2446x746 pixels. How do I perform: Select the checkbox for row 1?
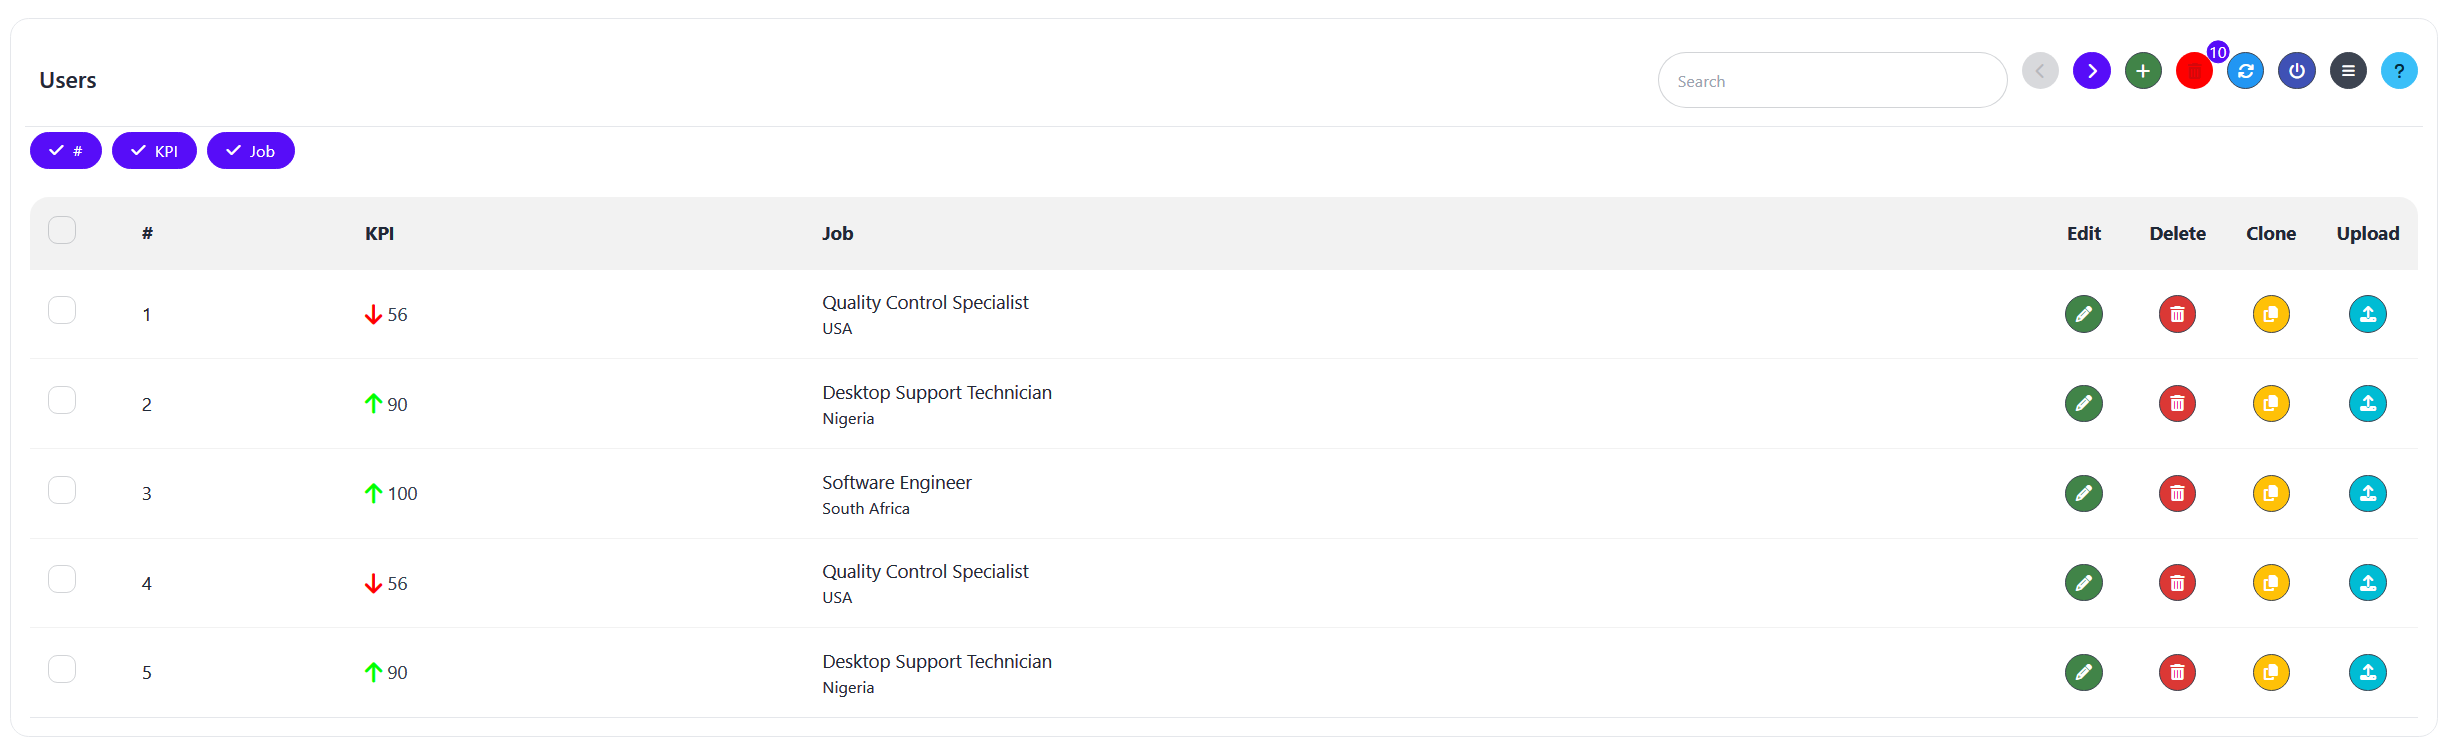62,310
